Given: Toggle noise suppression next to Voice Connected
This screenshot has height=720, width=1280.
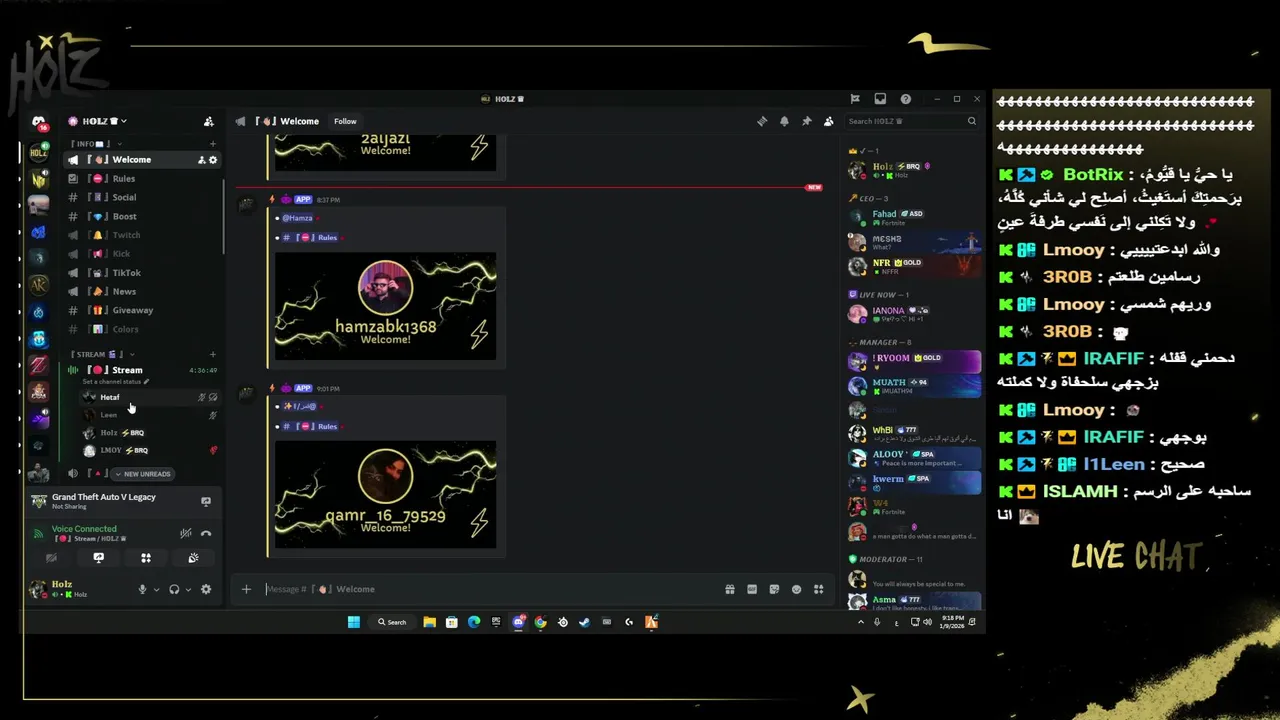Looking at the screenshot, I should click(186, 533).
